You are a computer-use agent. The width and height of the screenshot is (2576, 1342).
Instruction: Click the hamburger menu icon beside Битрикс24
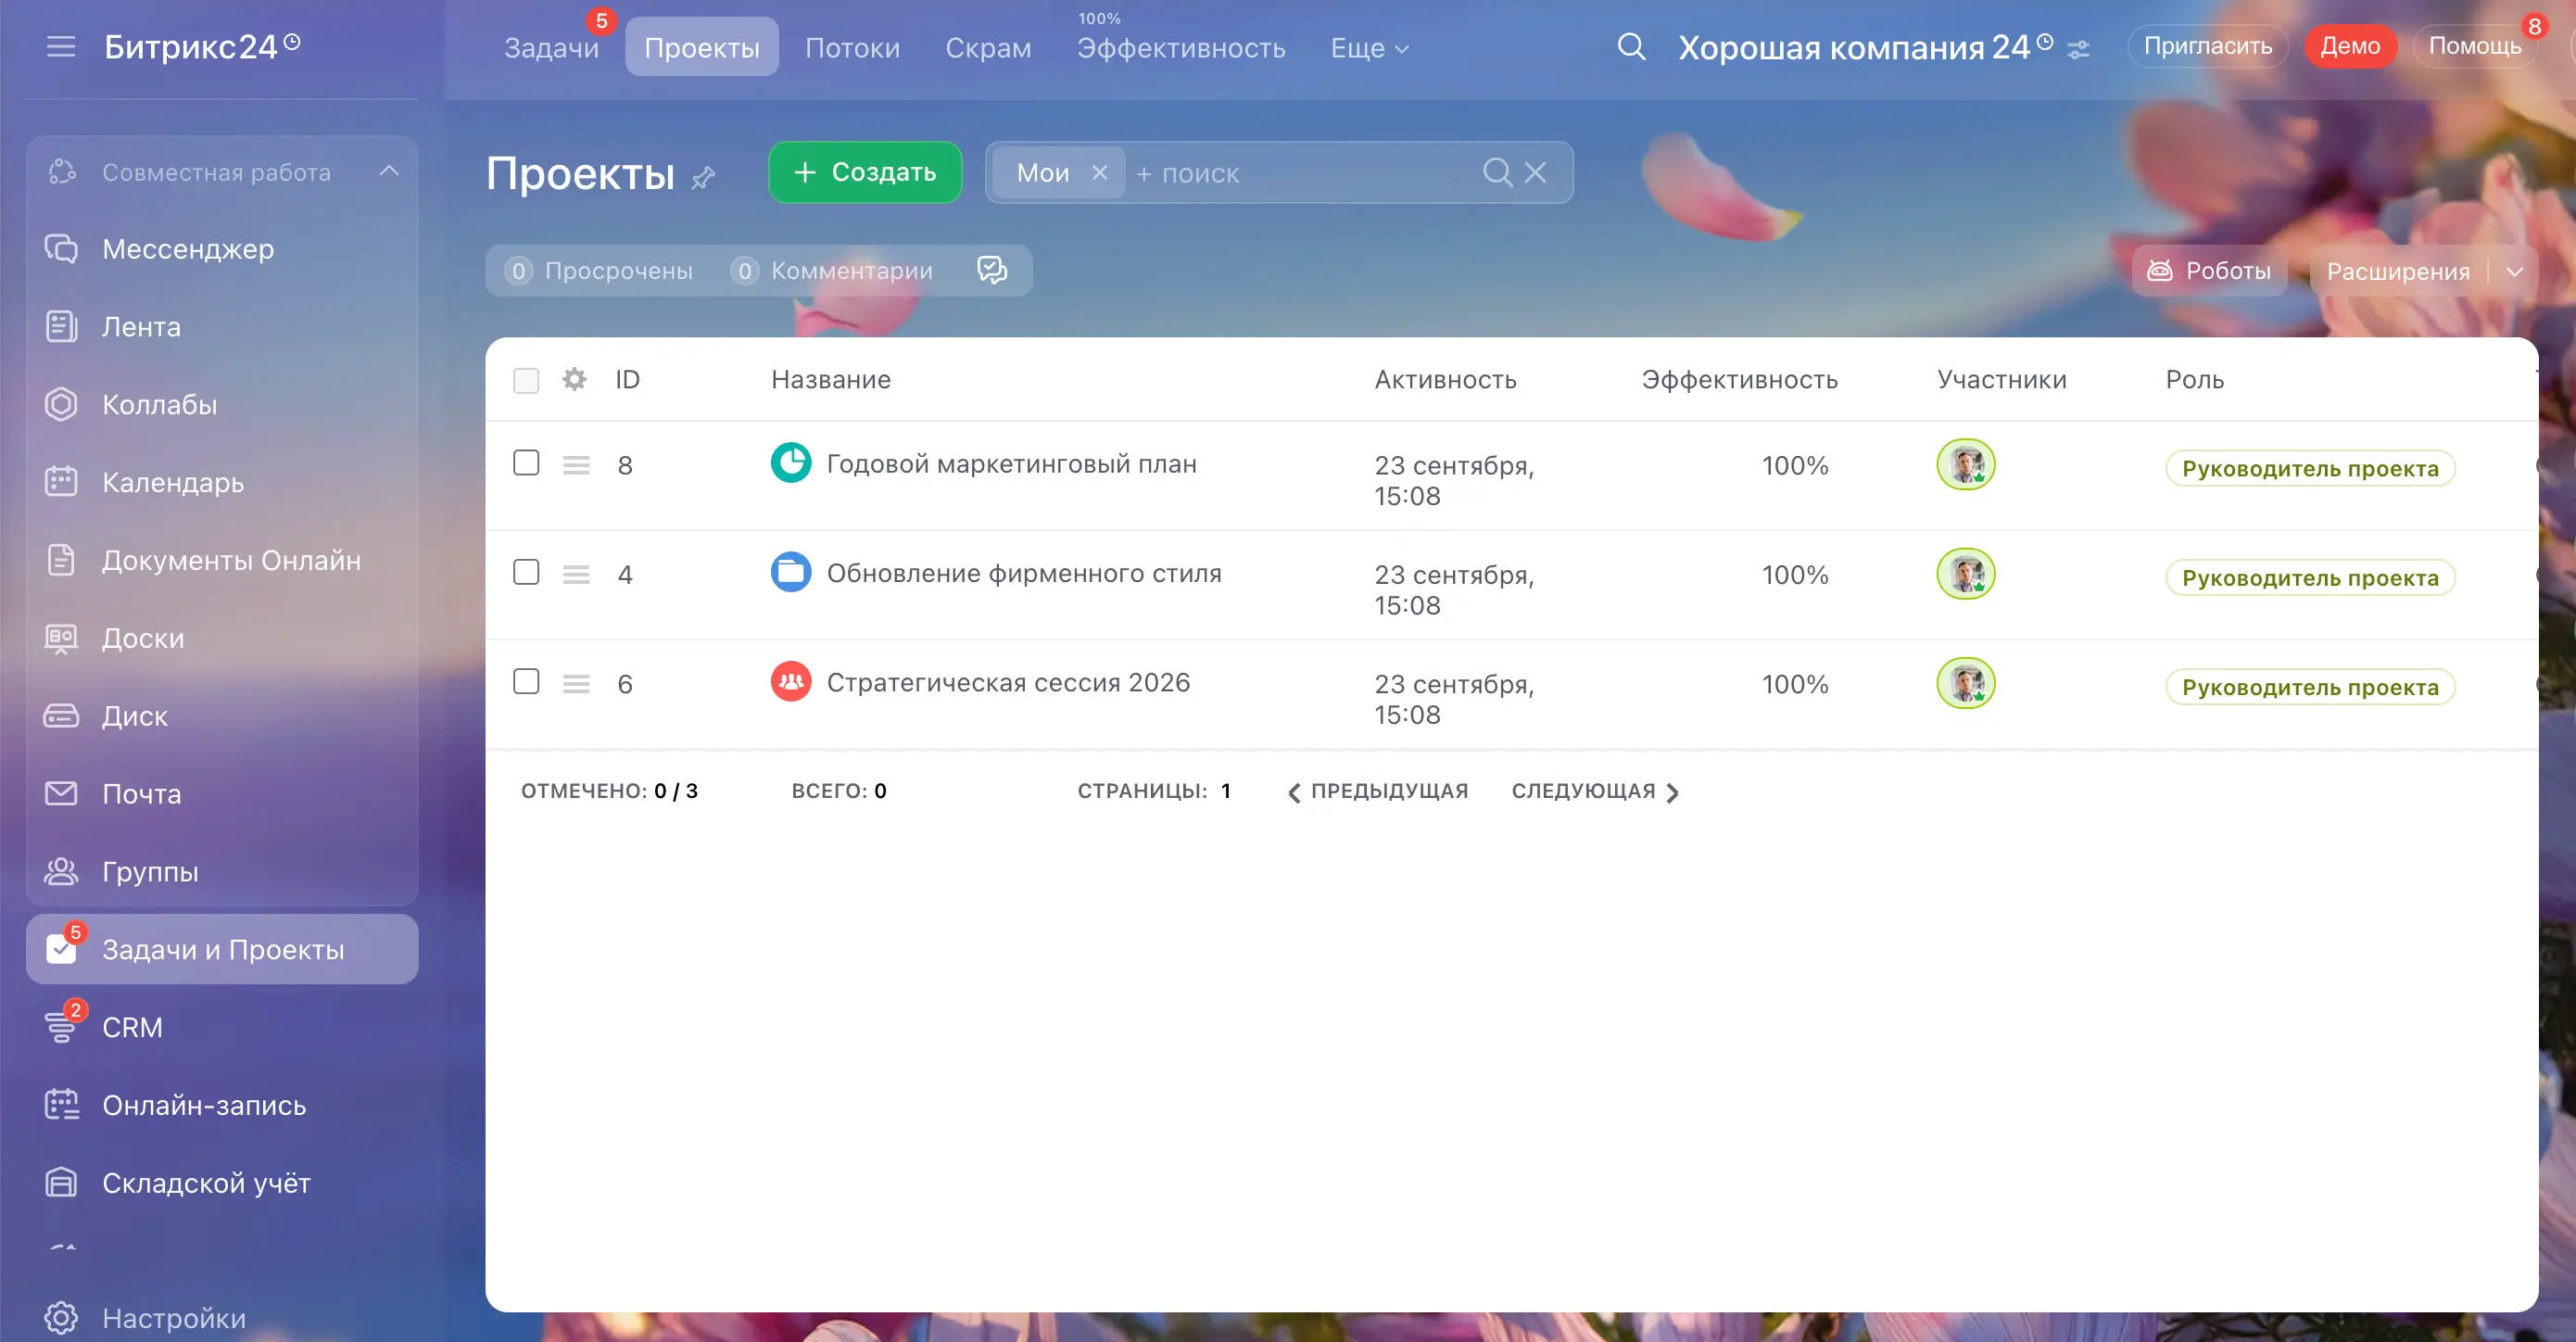(61, 47)
